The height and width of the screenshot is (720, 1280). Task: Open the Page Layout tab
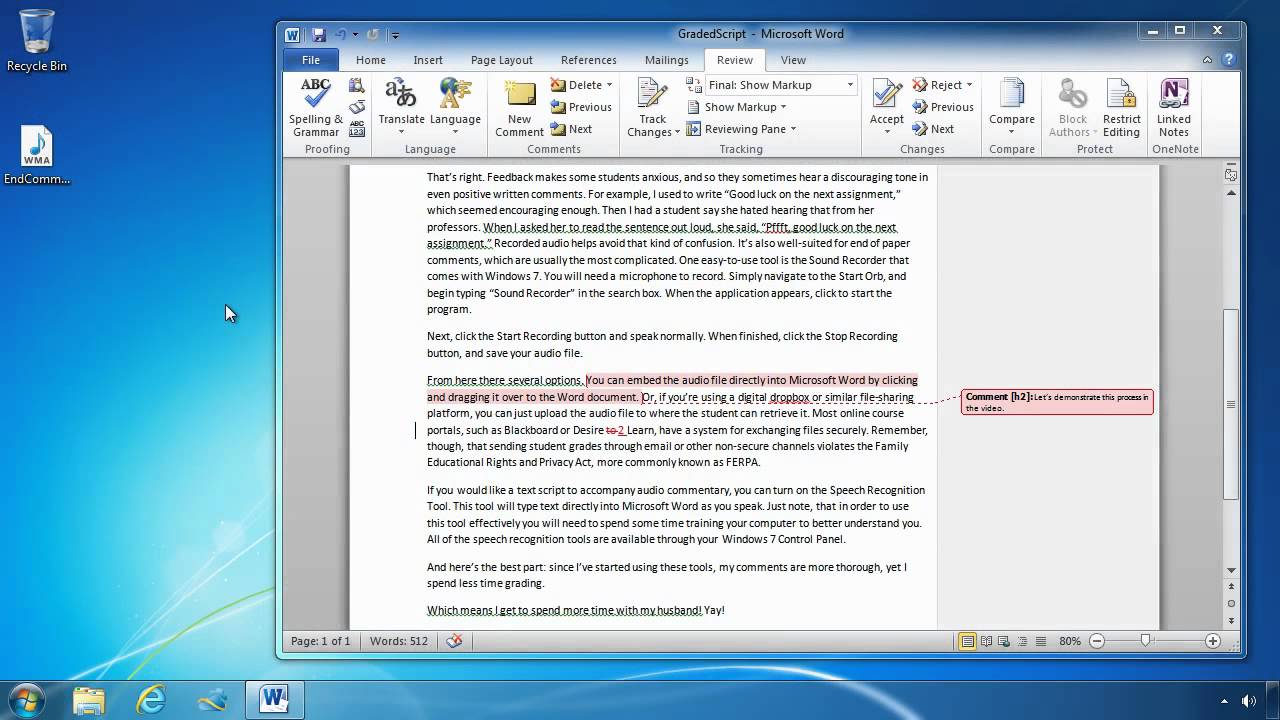502,60
